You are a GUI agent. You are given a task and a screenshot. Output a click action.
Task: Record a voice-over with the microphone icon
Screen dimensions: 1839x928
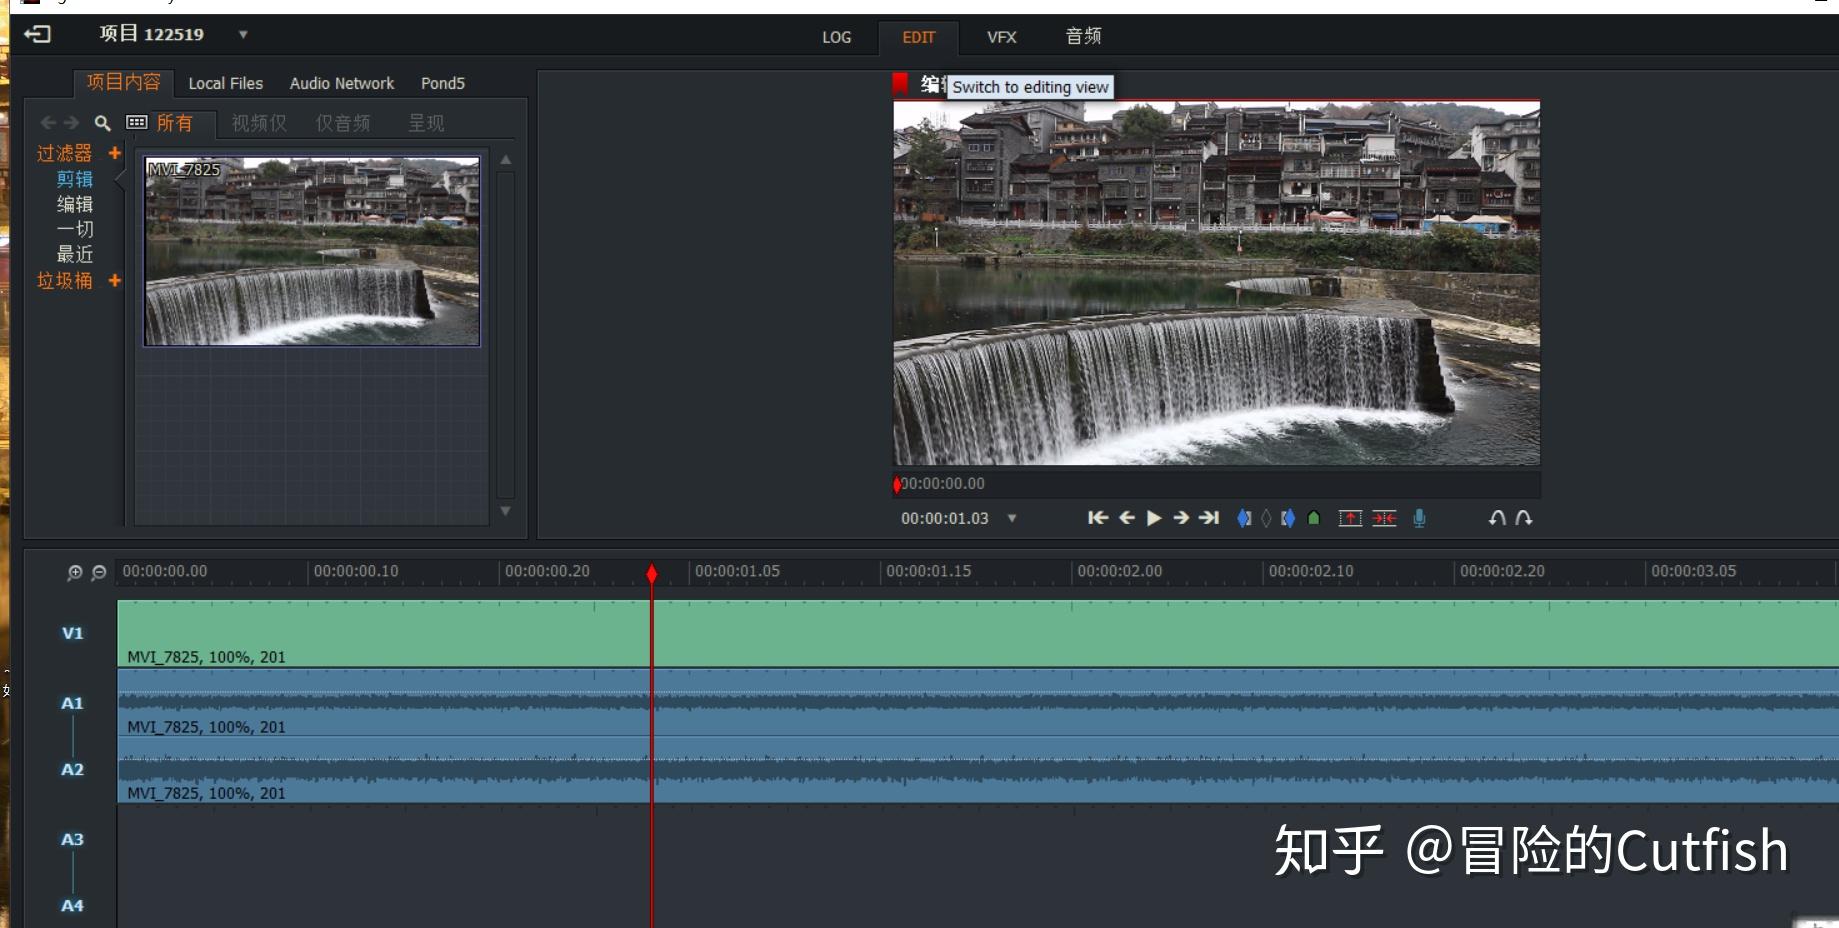coord(1419,518)
